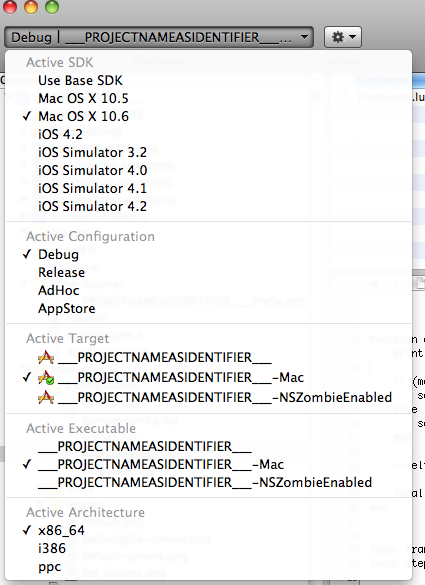Click the -NSZombieEnabled target's app icon

tap(46, 397)
